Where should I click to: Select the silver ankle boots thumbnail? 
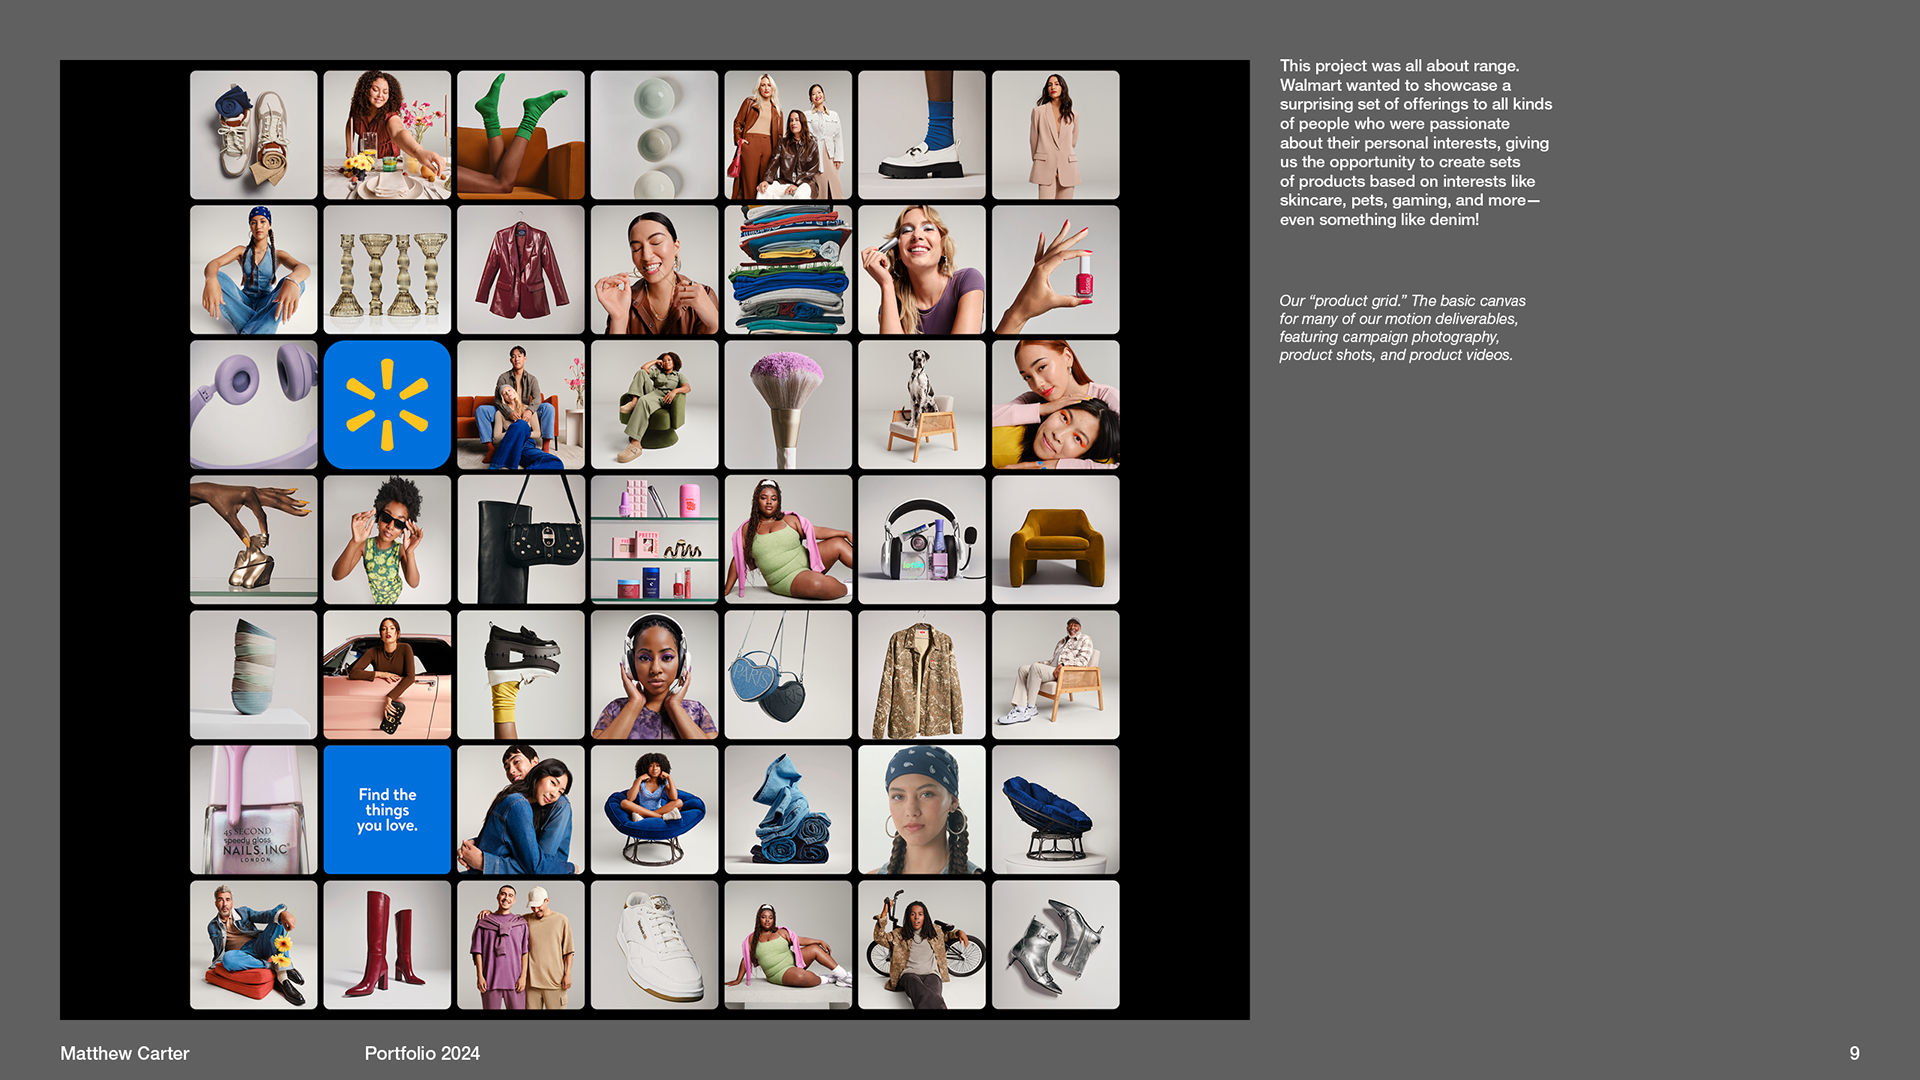[x=1055, y=944]
